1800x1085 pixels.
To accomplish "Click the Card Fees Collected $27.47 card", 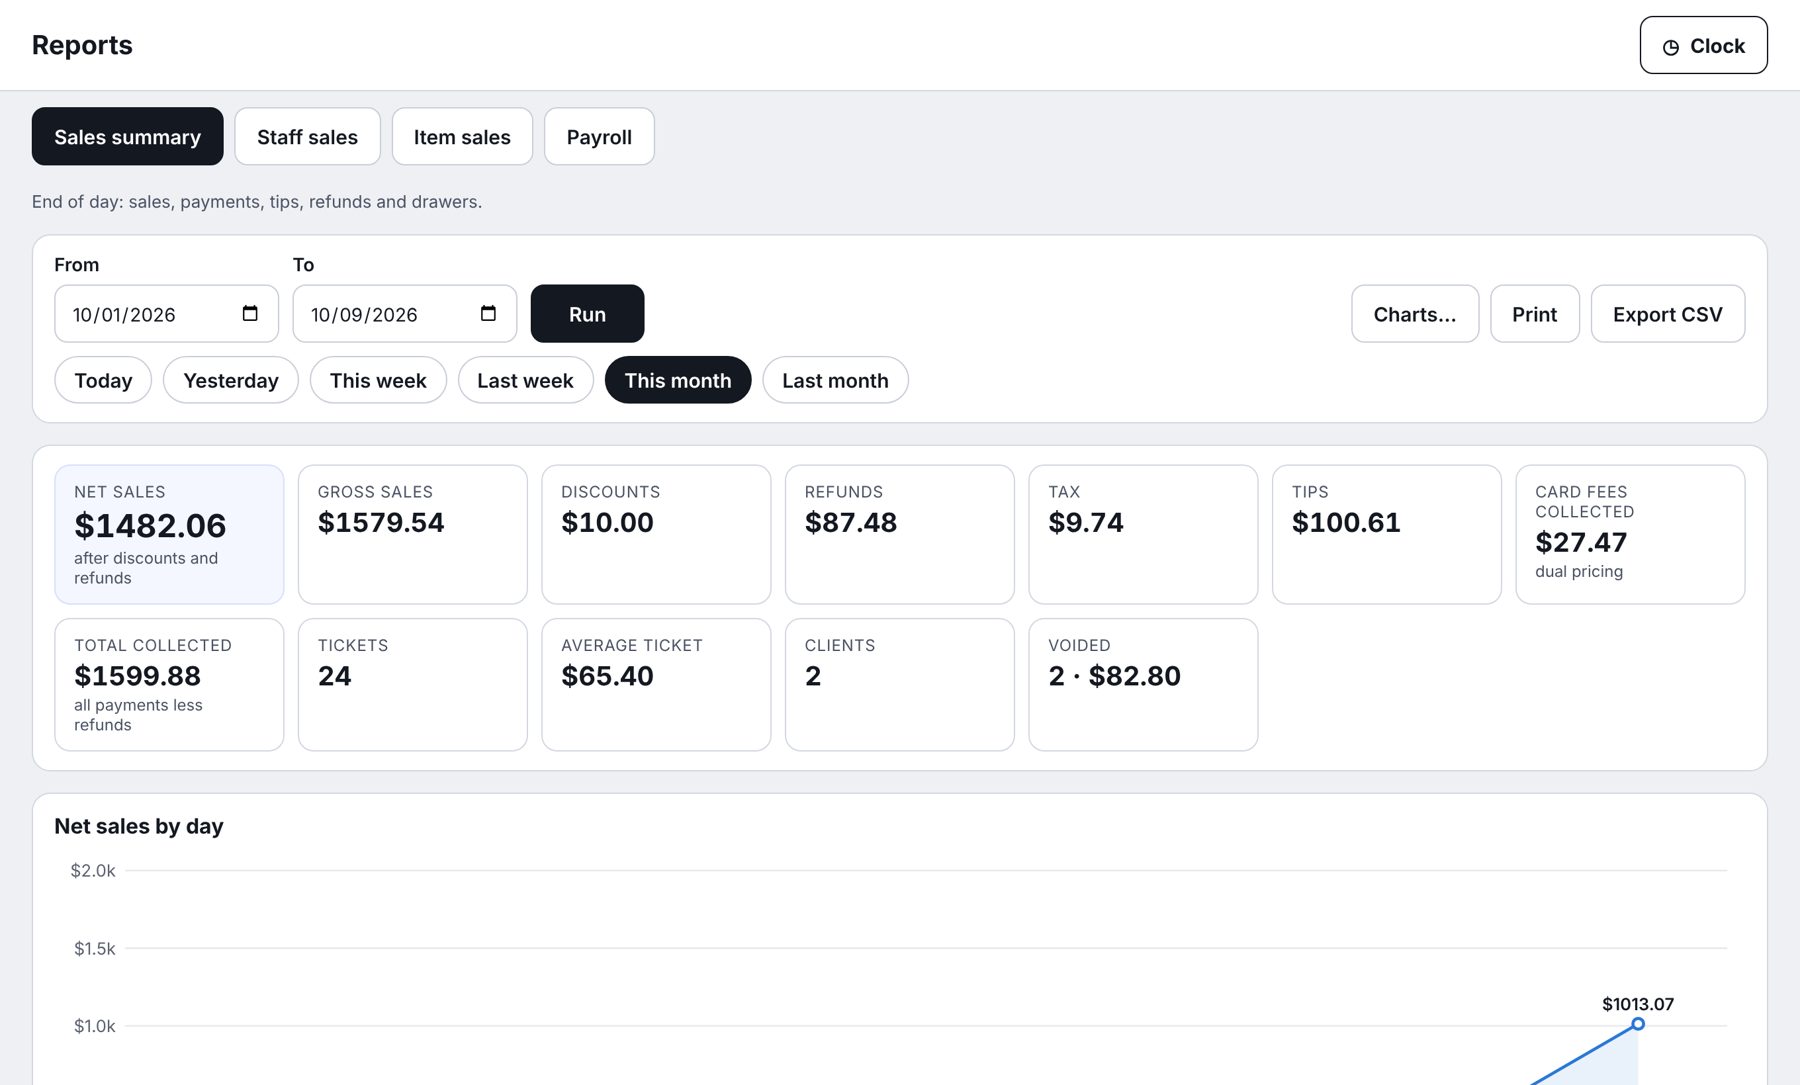I will tap(1630, 534).
